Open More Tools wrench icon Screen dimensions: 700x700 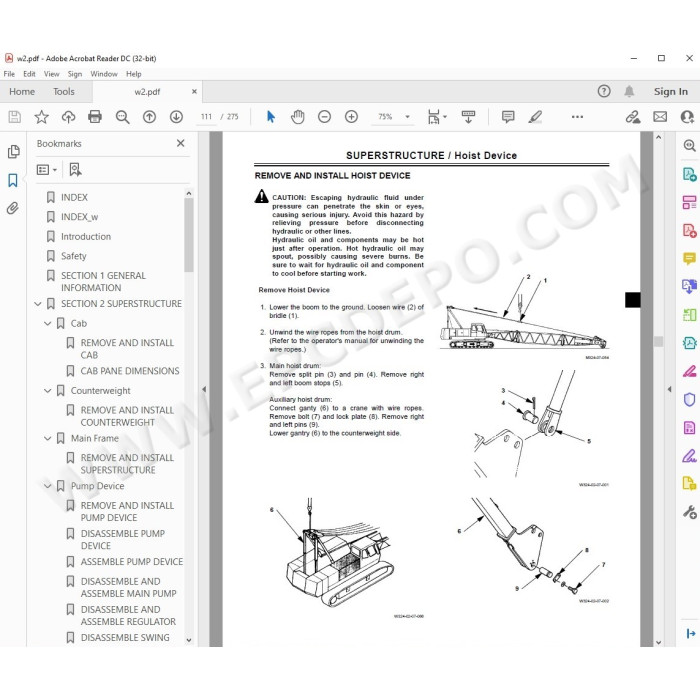[689, 512]
